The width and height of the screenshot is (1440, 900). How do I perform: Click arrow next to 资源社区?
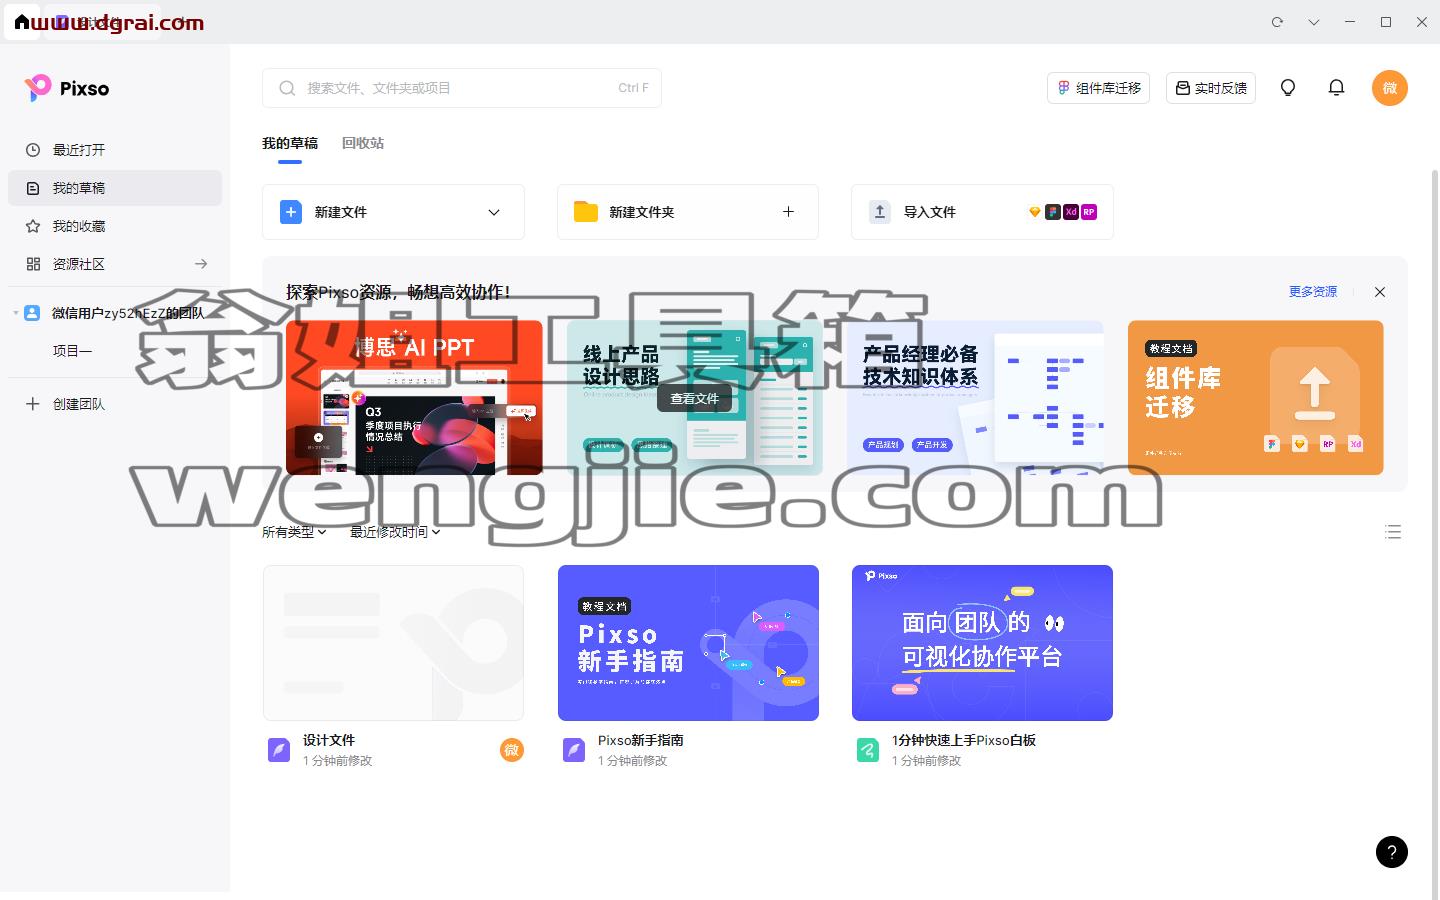click(x=201, y=264)
